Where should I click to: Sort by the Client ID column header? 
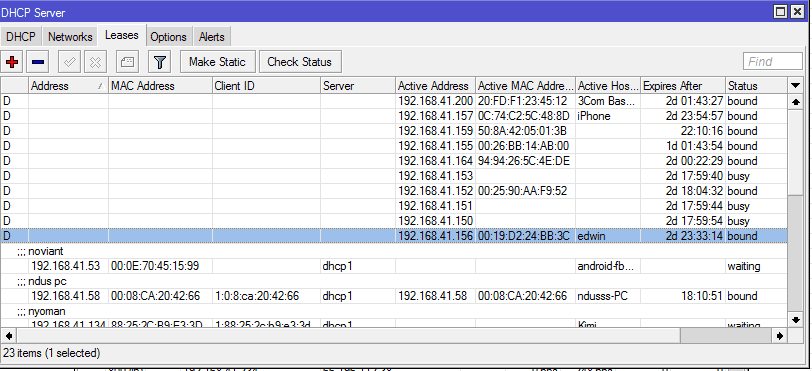pyautogui.click(x=267, y=86)
